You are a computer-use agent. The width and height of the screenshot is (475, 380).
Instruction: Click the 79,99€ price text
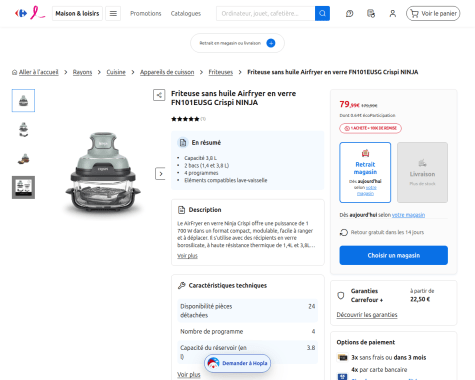(x=349, y=104)
